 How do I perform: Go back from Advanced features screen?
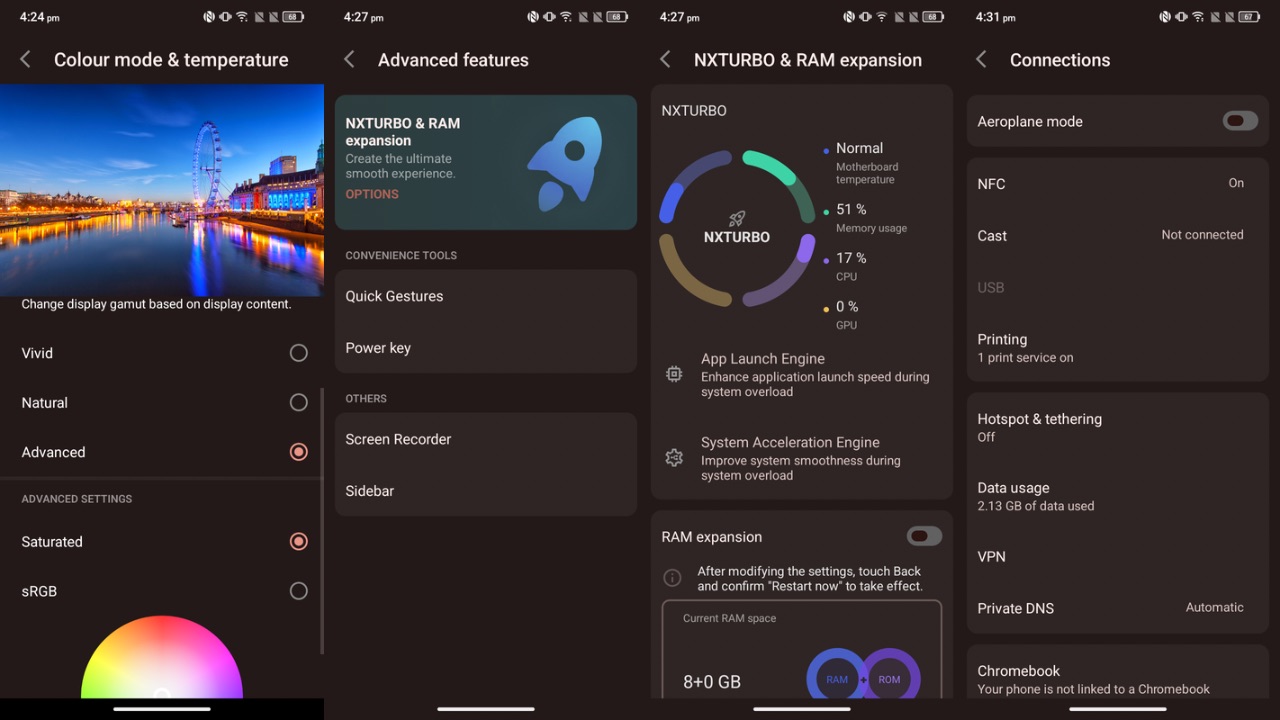pos(349,60)
